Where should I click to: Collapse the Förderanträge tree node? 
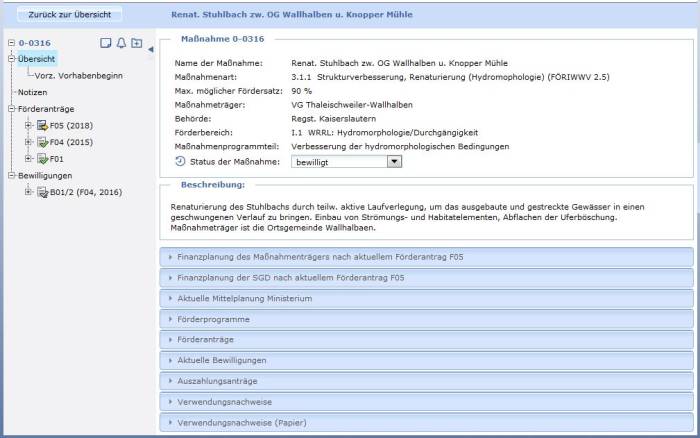click(x=12, y=108)
